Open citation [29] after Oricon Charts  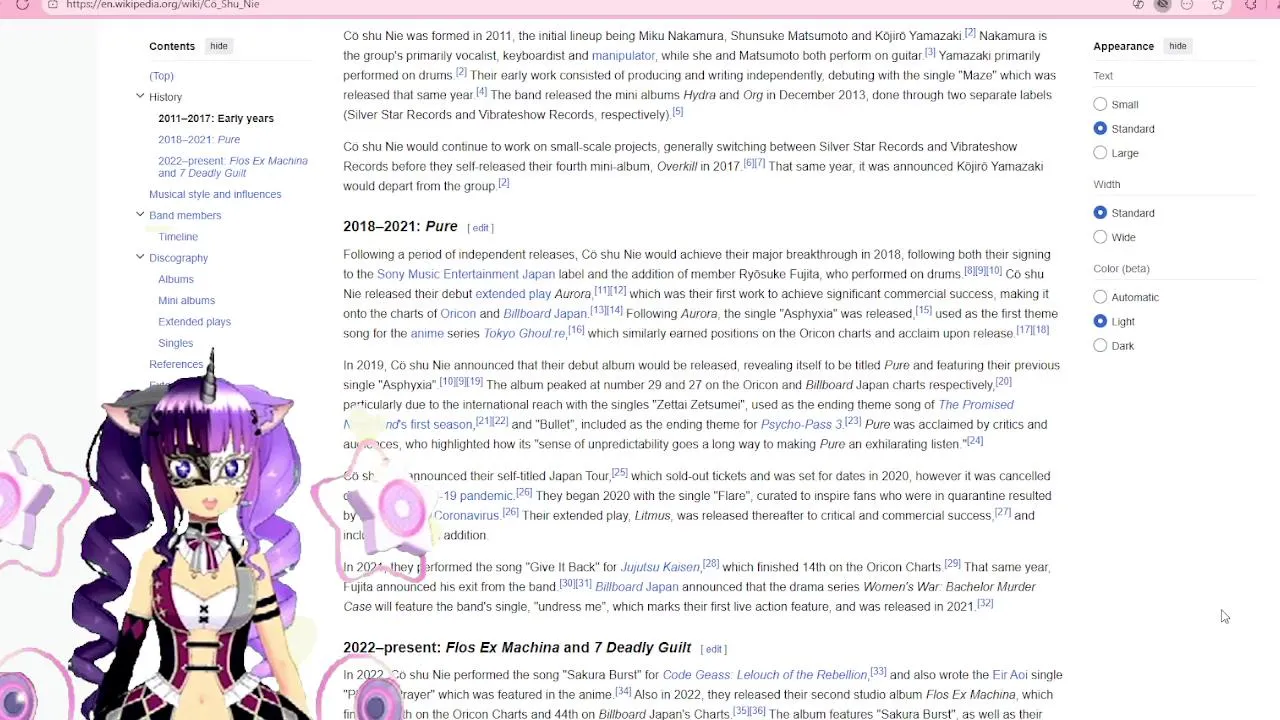pyautogui.click(x=952, y=564)
